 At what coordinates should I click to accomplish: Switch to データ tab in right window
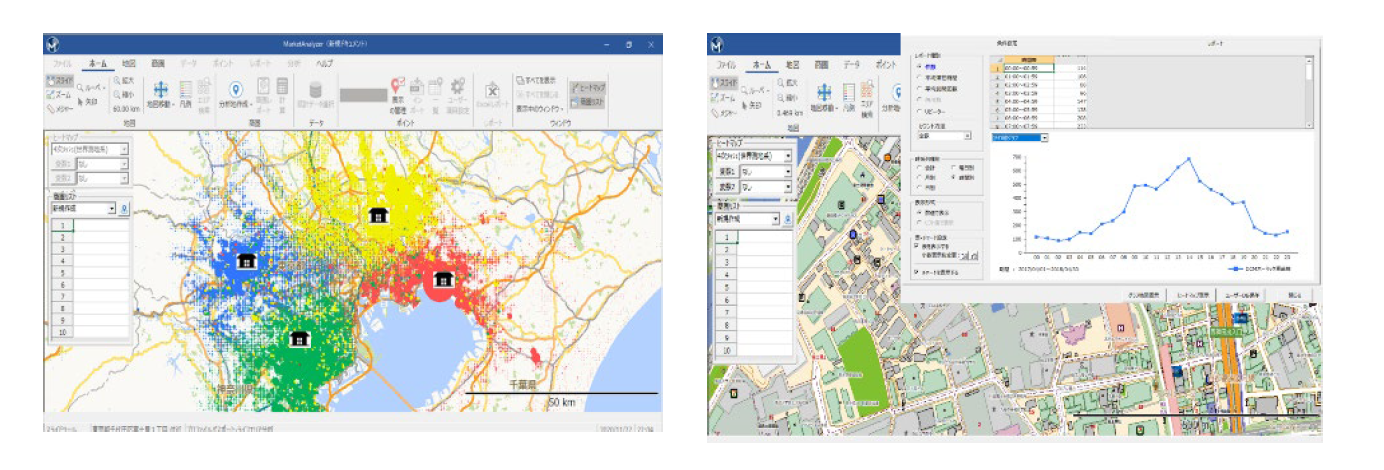[x=852, y=63]
